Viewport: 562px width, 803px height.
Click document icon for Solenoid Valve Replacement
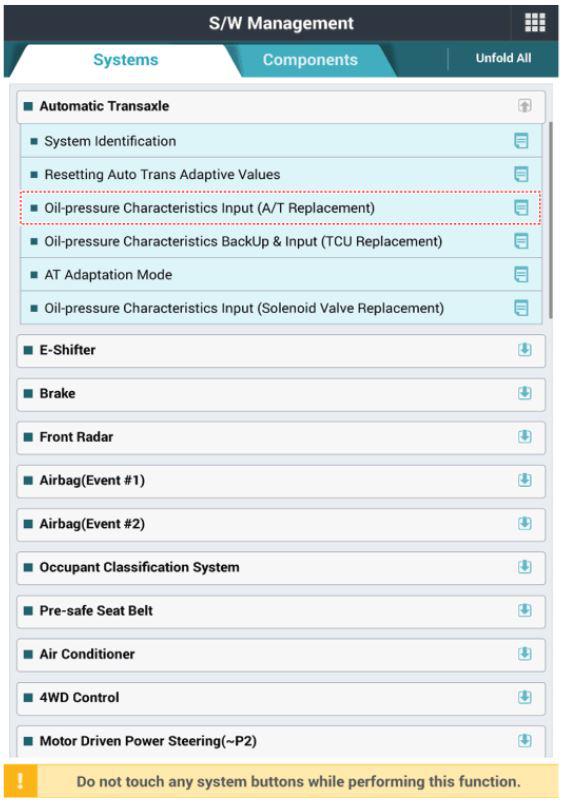pyautogui.click(x=521, y=308)
